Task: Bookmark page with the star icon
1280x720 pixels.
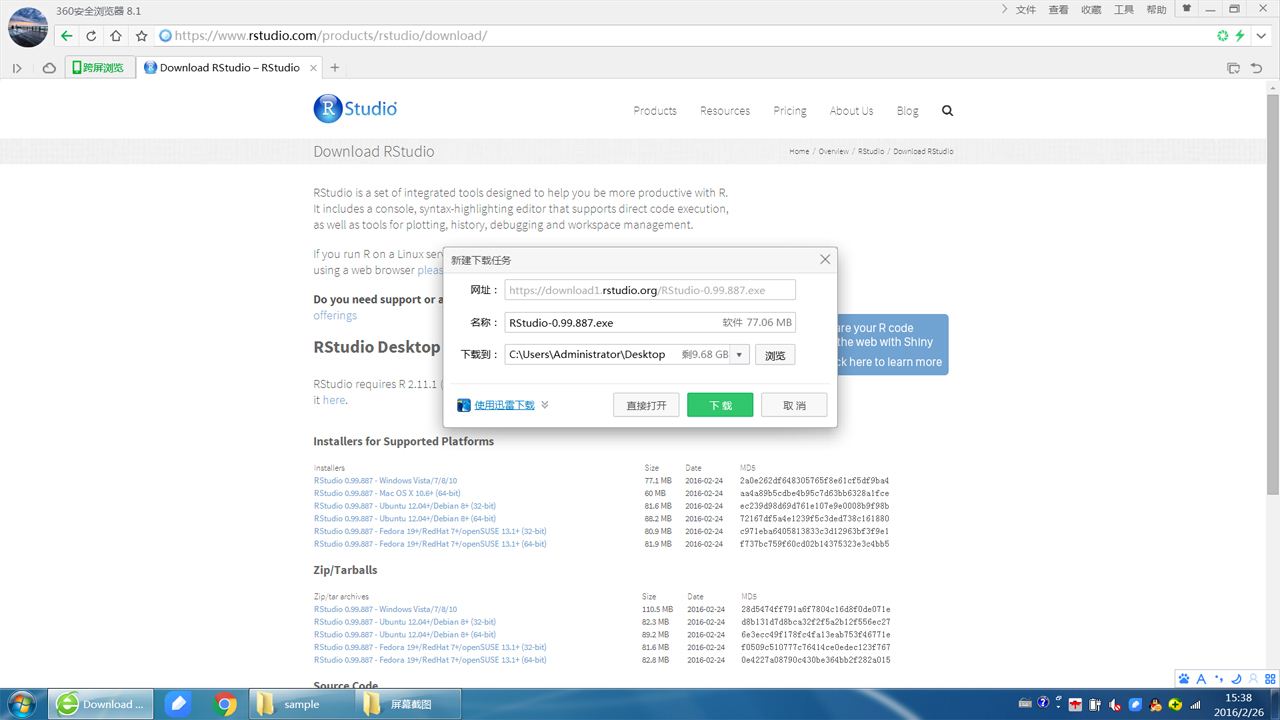Action: coord(141,36)
